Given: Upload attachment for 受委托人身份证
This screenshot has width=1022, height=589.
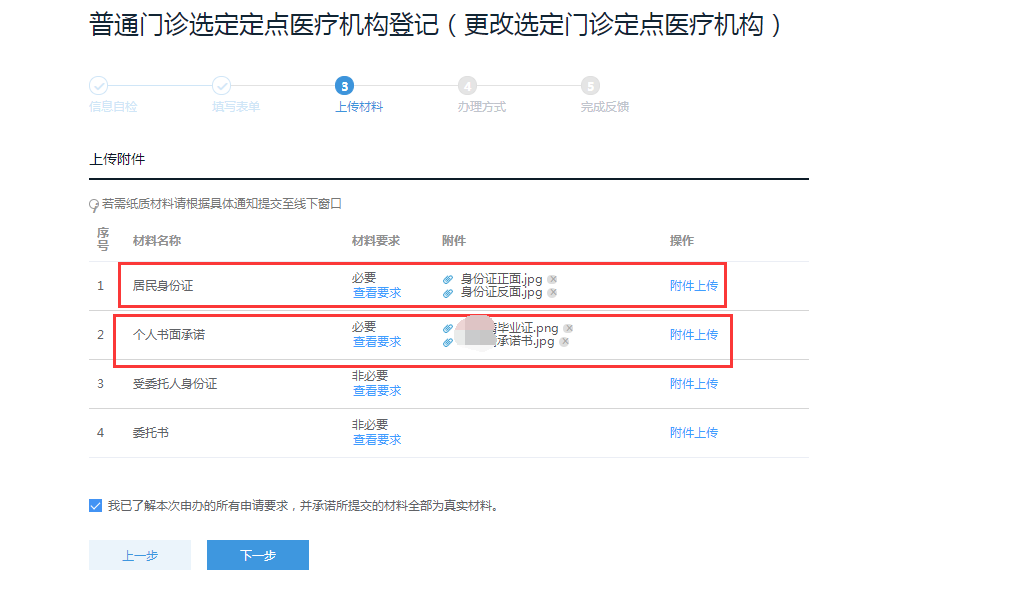Looking at the screenshot, I should [x=694, y=384].
